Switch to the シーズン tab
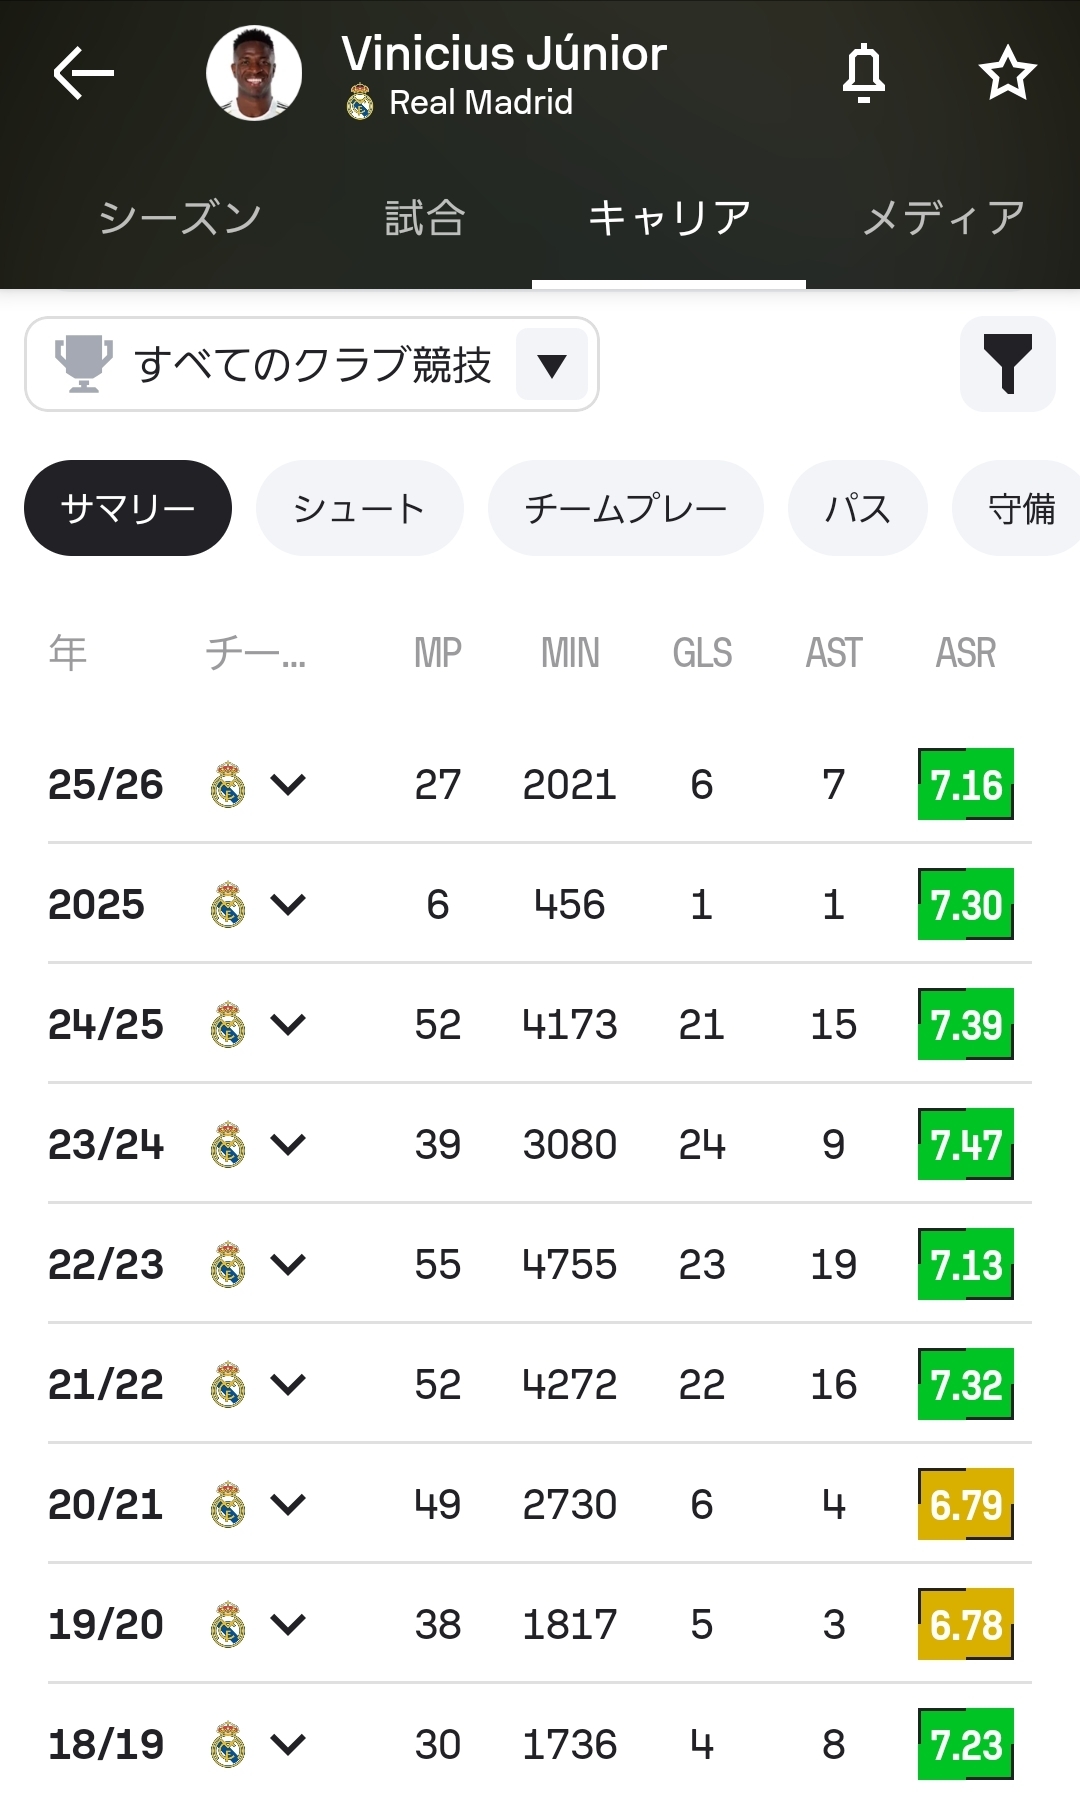Image resolution: width=1080 pixels, height=1796 pixels. pos(180,217)
